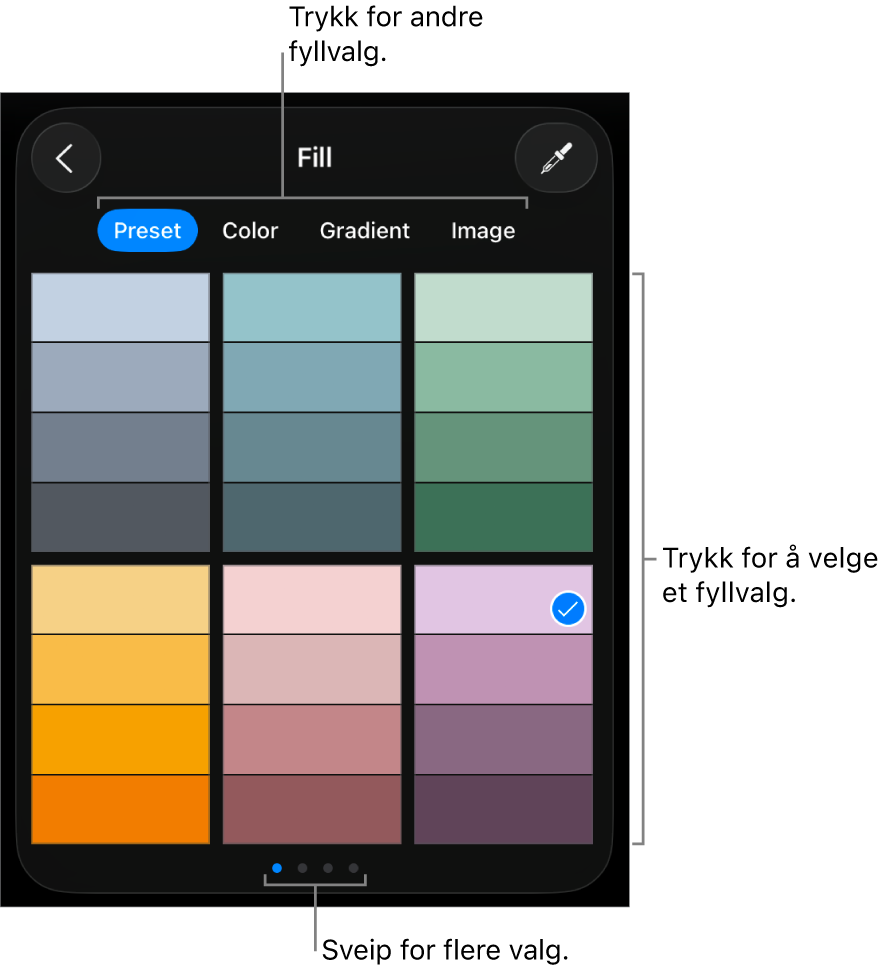Choose the second mauve purple swatch
This screenshot has width=886, height=971.
[x=503, y=669]
